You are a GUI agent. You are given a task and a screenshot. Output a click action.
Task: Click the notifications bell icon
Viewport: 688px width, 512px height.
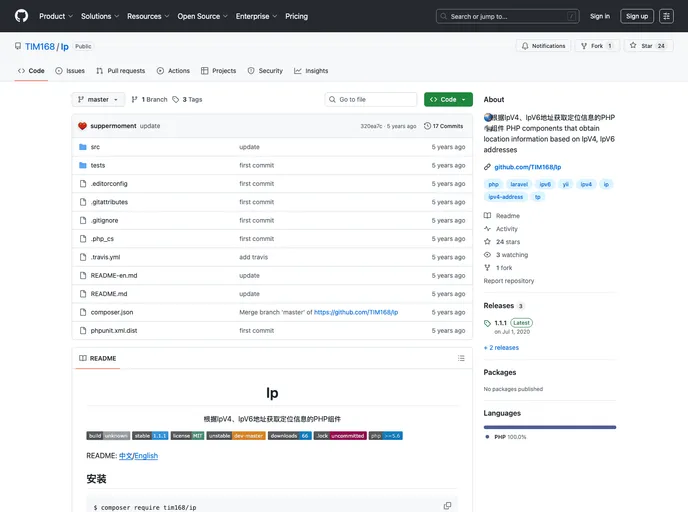tap(525, 46)
